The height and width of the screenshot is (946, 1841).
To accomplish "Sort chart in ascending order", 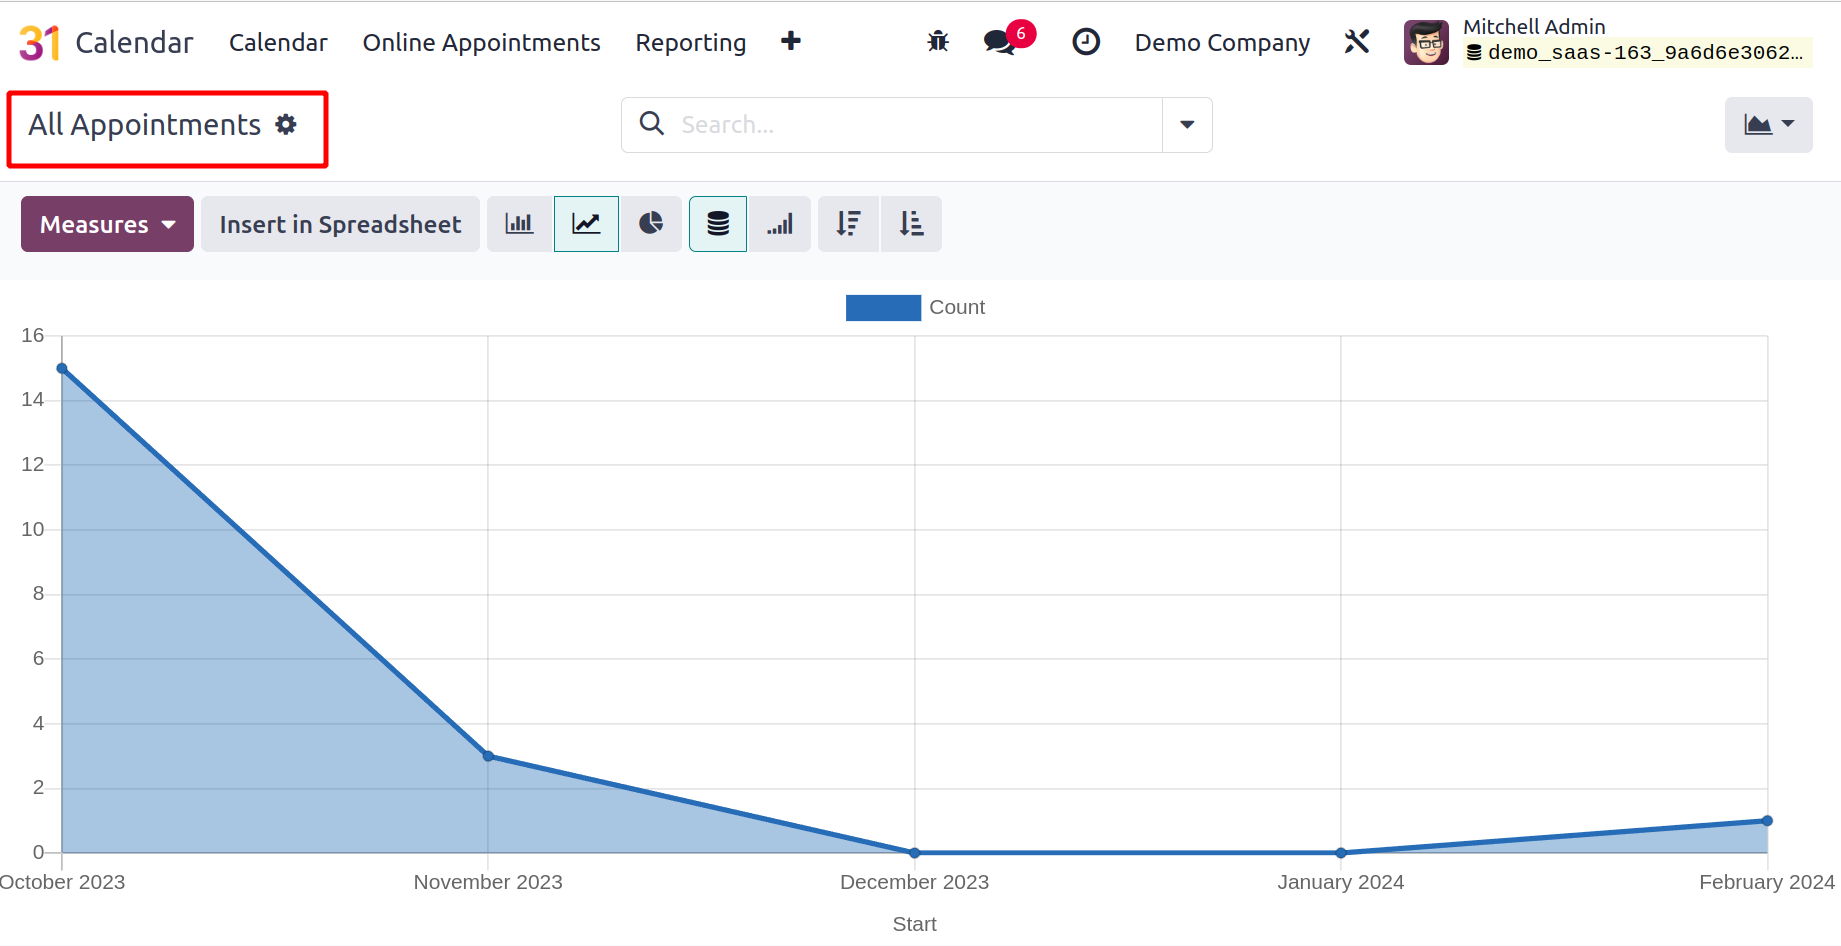I will coord(911,224).
